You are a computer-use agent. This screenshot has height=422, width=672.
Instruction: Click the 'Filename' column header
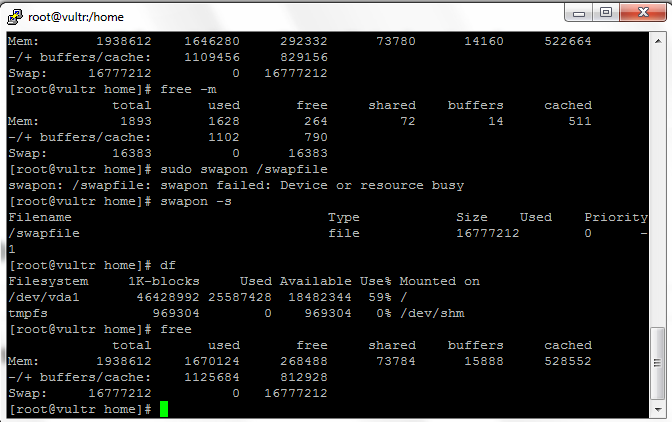(40, 218)
